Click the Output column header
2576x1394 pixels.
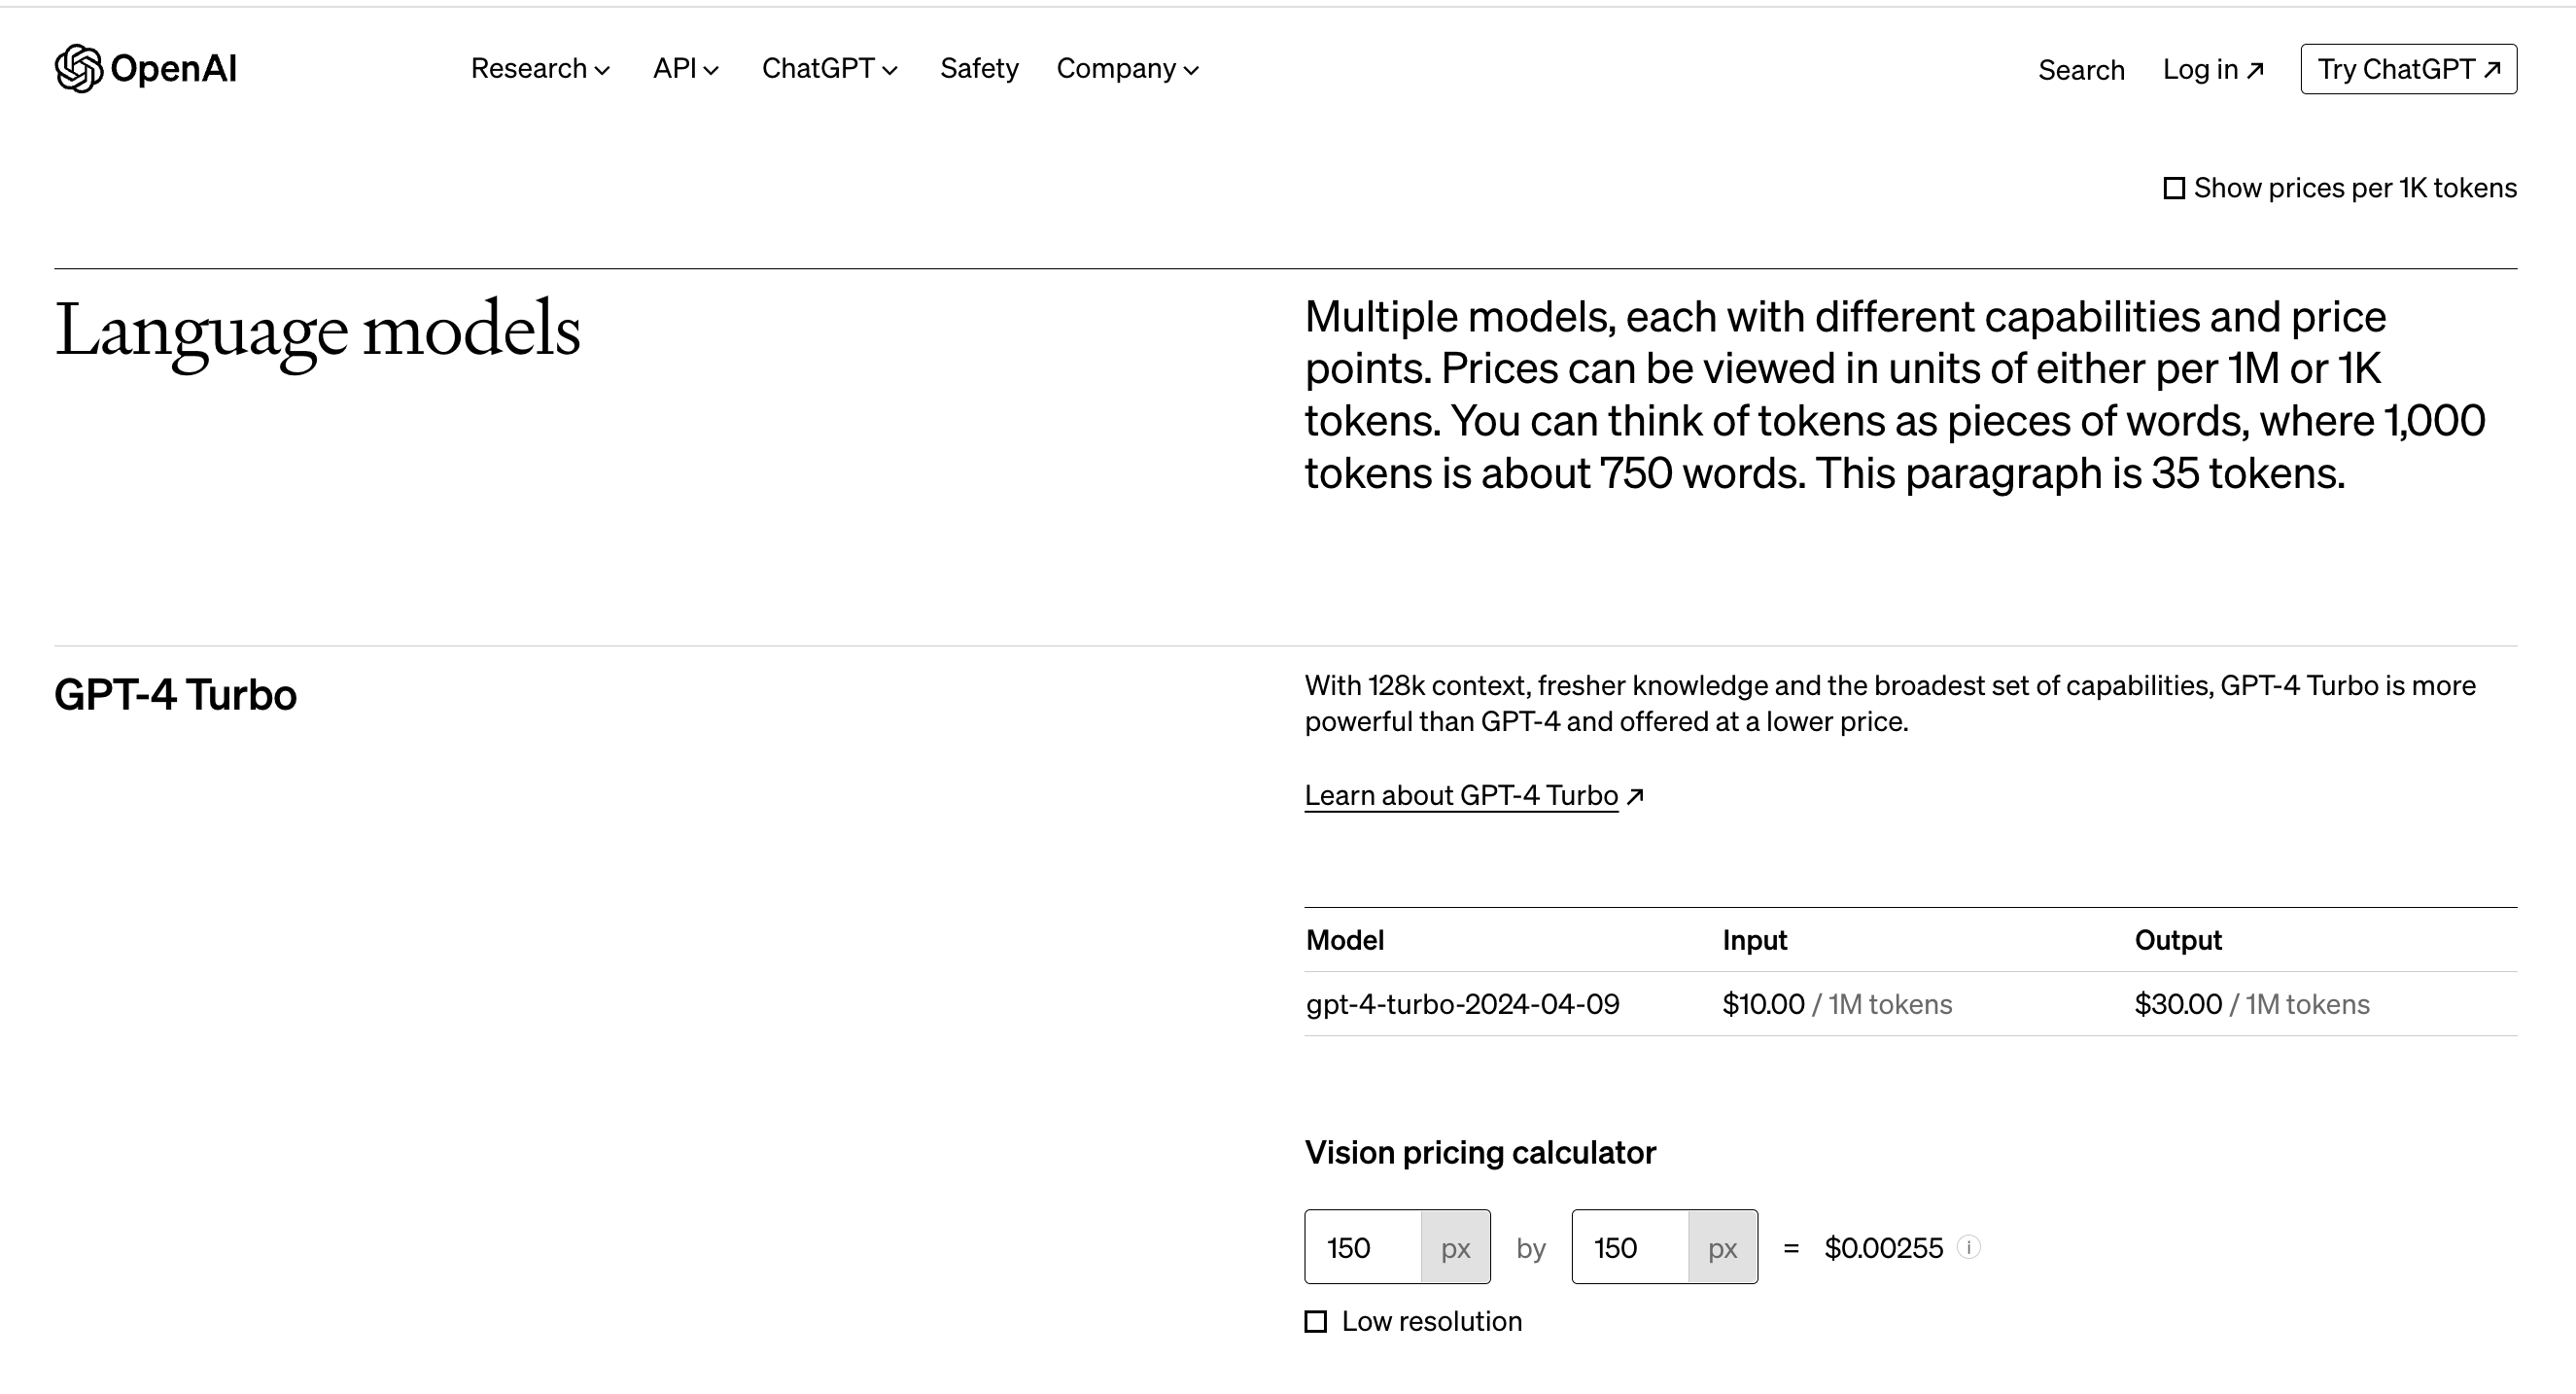point(2178,940)
